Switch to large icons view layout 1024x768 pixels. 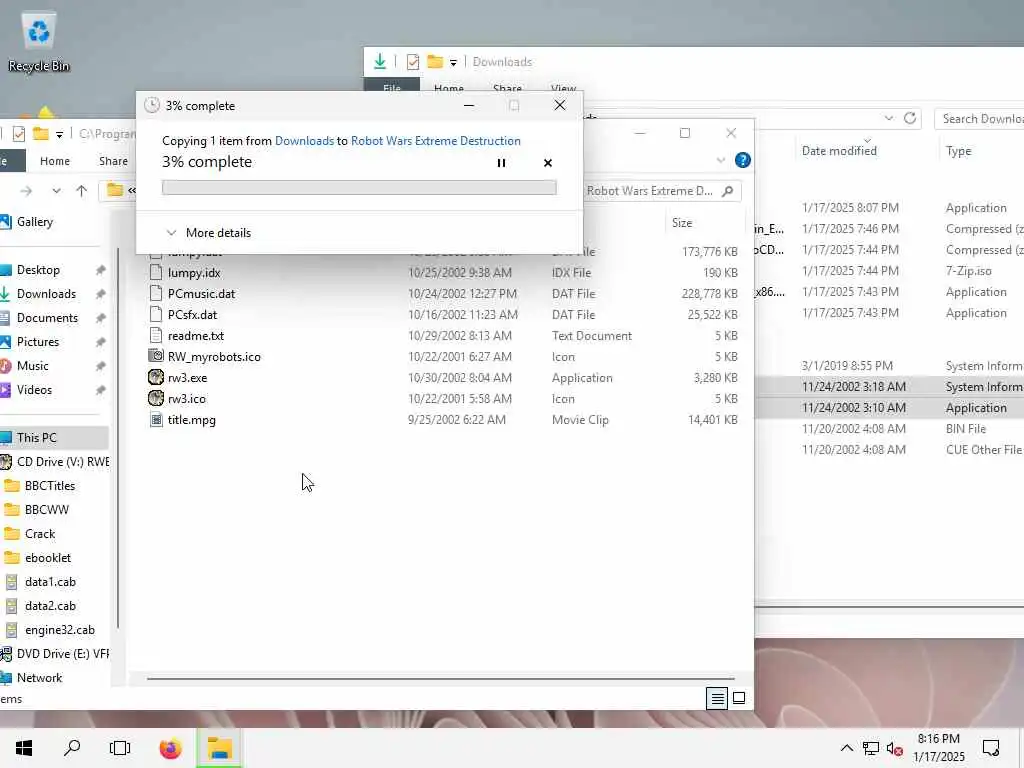tap(739, 698)
